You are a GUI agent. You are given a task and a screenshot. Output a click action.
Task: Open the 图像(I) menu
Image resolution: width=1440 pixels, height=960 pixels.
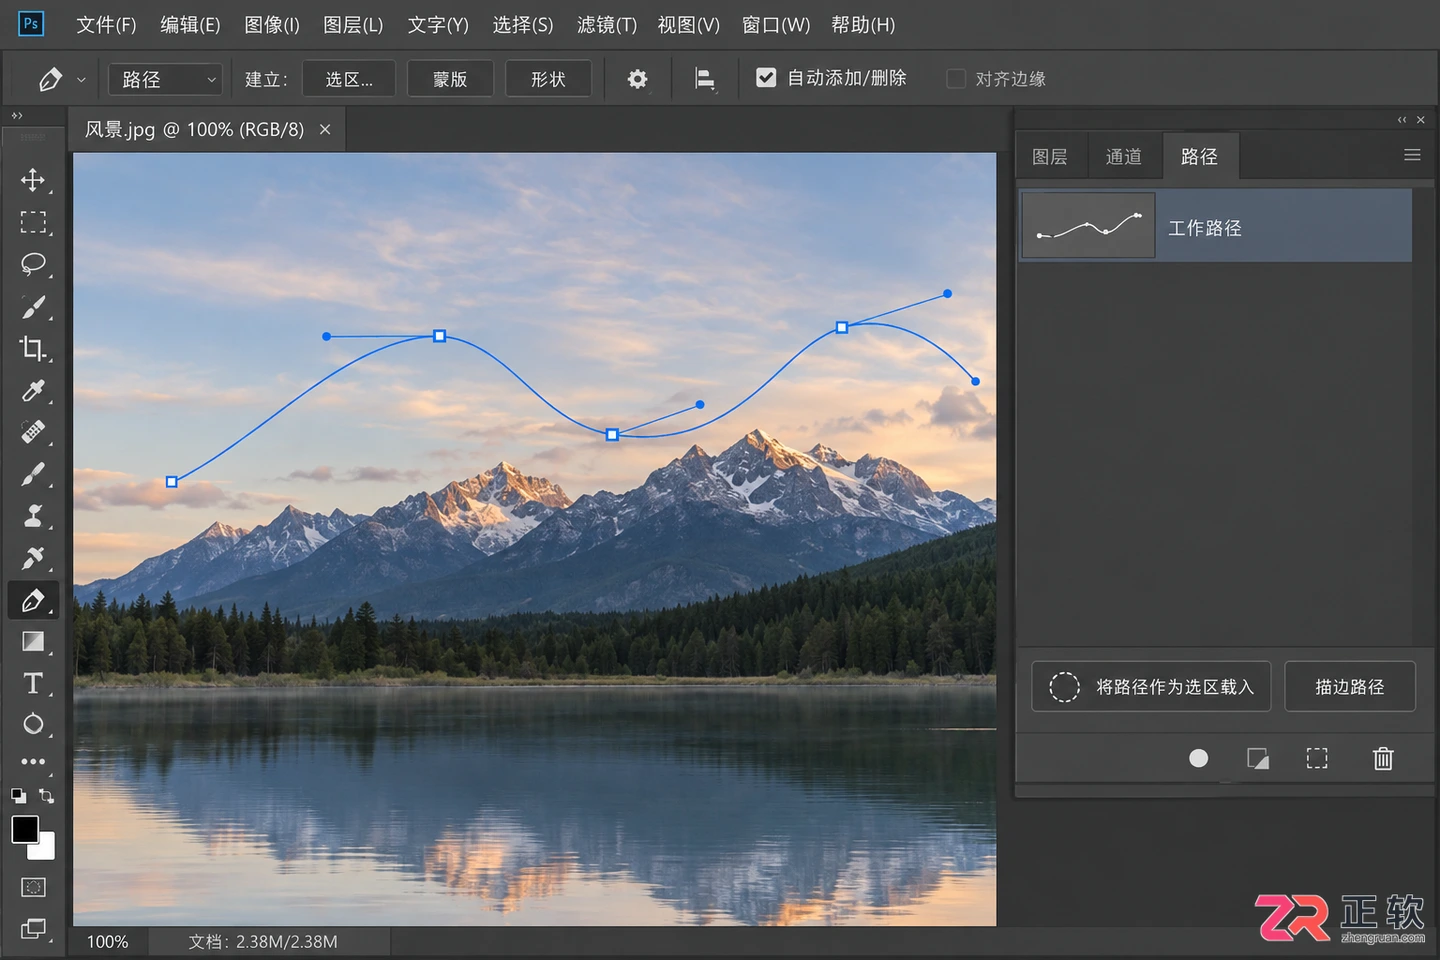pyautogui.click(x=272, y=25)
